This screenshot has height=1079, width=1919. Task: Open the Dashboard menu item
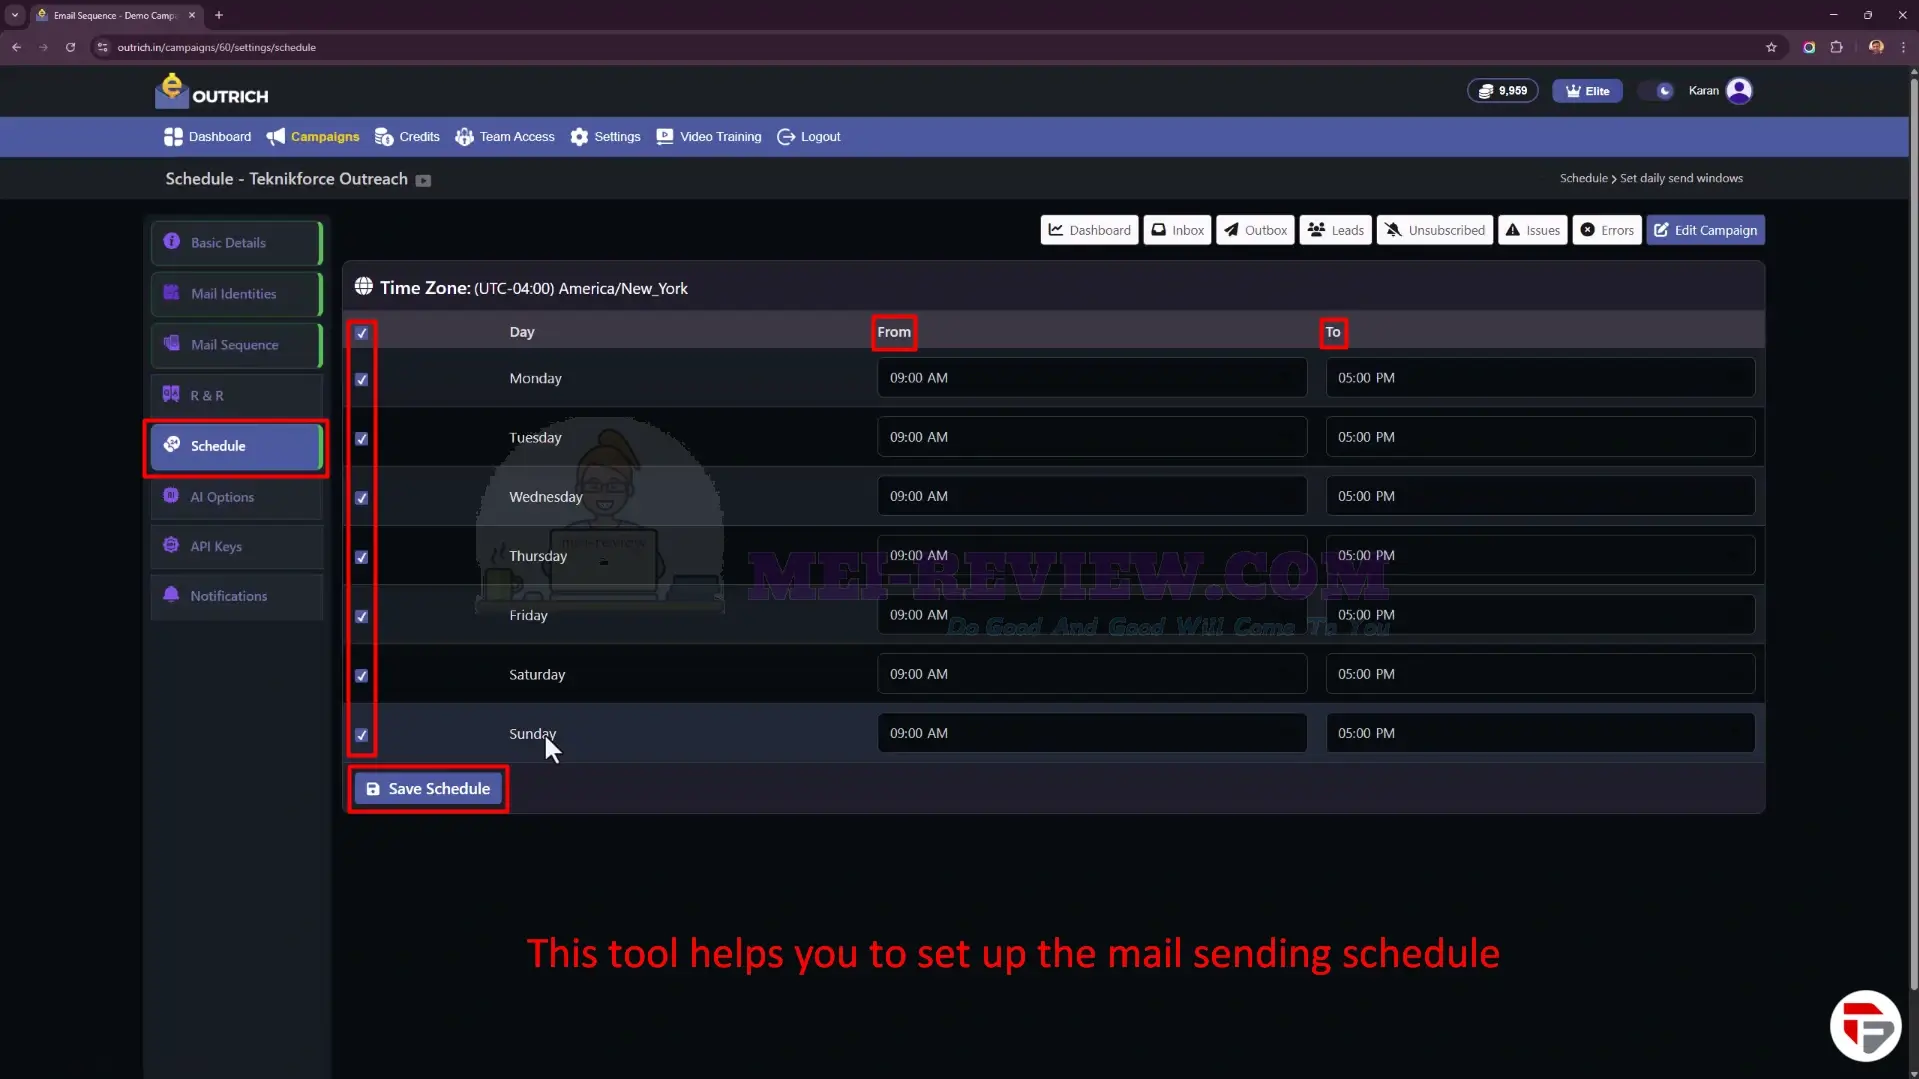click(208, 137)
